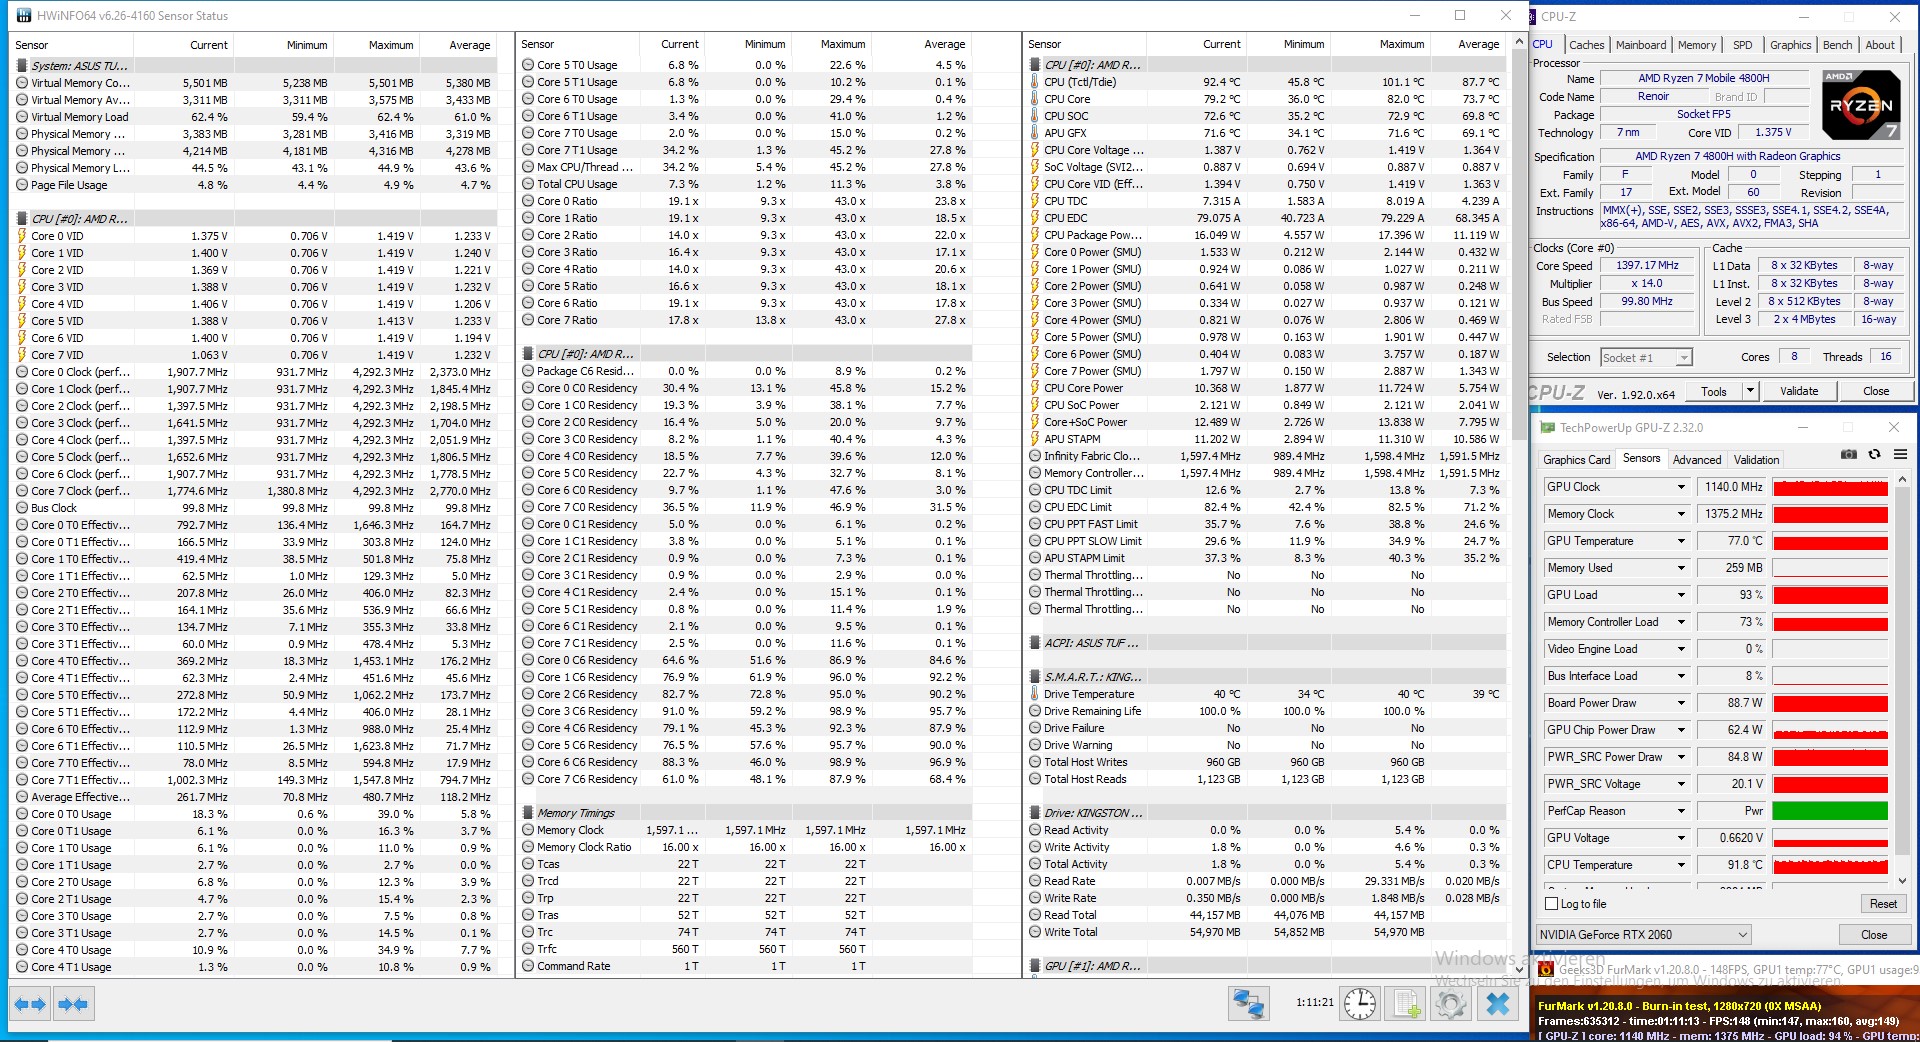Open the Socket #1 selection dropdown in CPU-Z
This screenshot has height=1042, width=1920.
pos(1646,358)
